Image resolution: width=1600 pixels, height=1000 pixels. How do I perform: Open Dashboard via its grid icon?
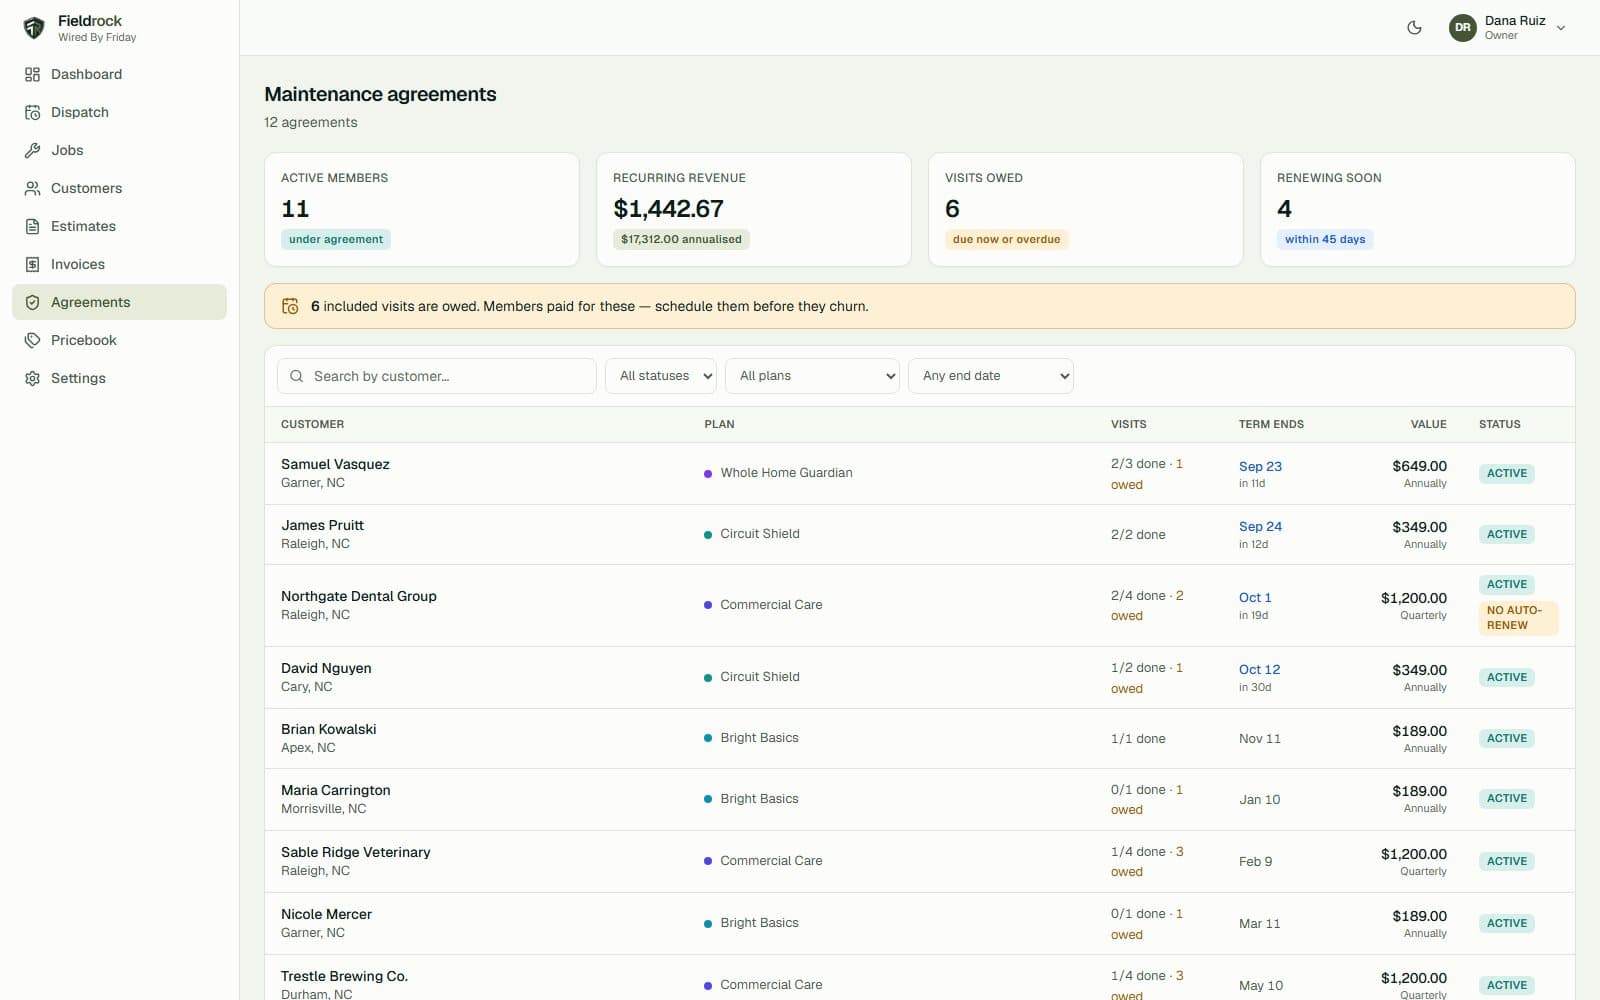(32, 74)
